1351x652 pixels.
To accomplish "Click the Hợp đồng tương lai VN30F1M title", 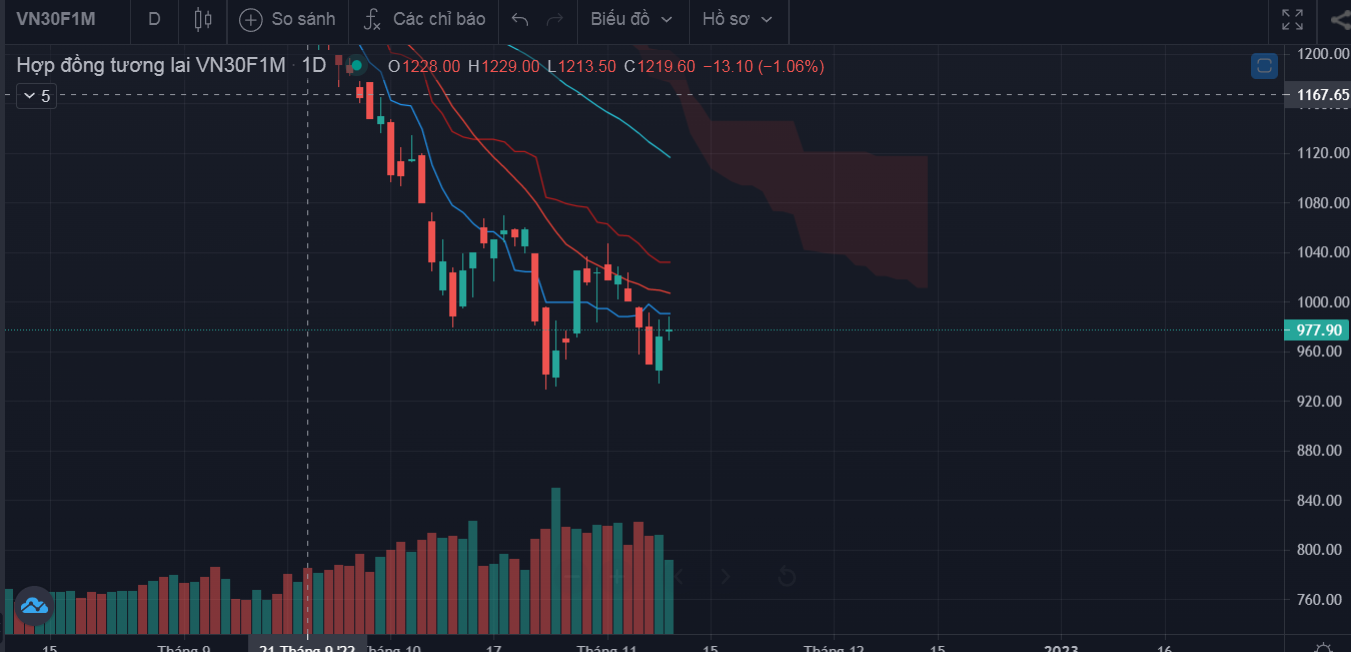I will [x=151, y=66].
